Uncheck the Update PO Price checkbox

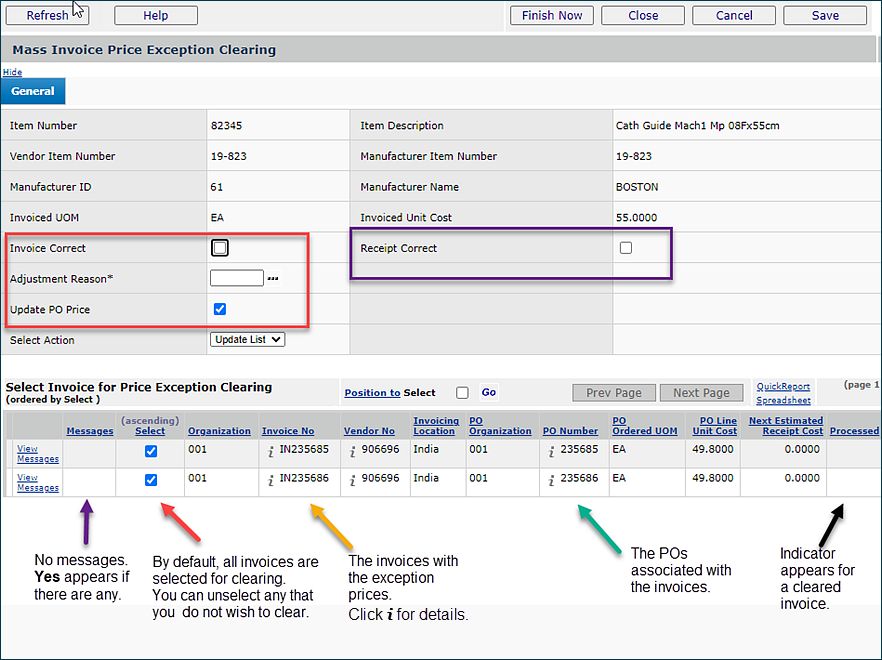point(220,309)
